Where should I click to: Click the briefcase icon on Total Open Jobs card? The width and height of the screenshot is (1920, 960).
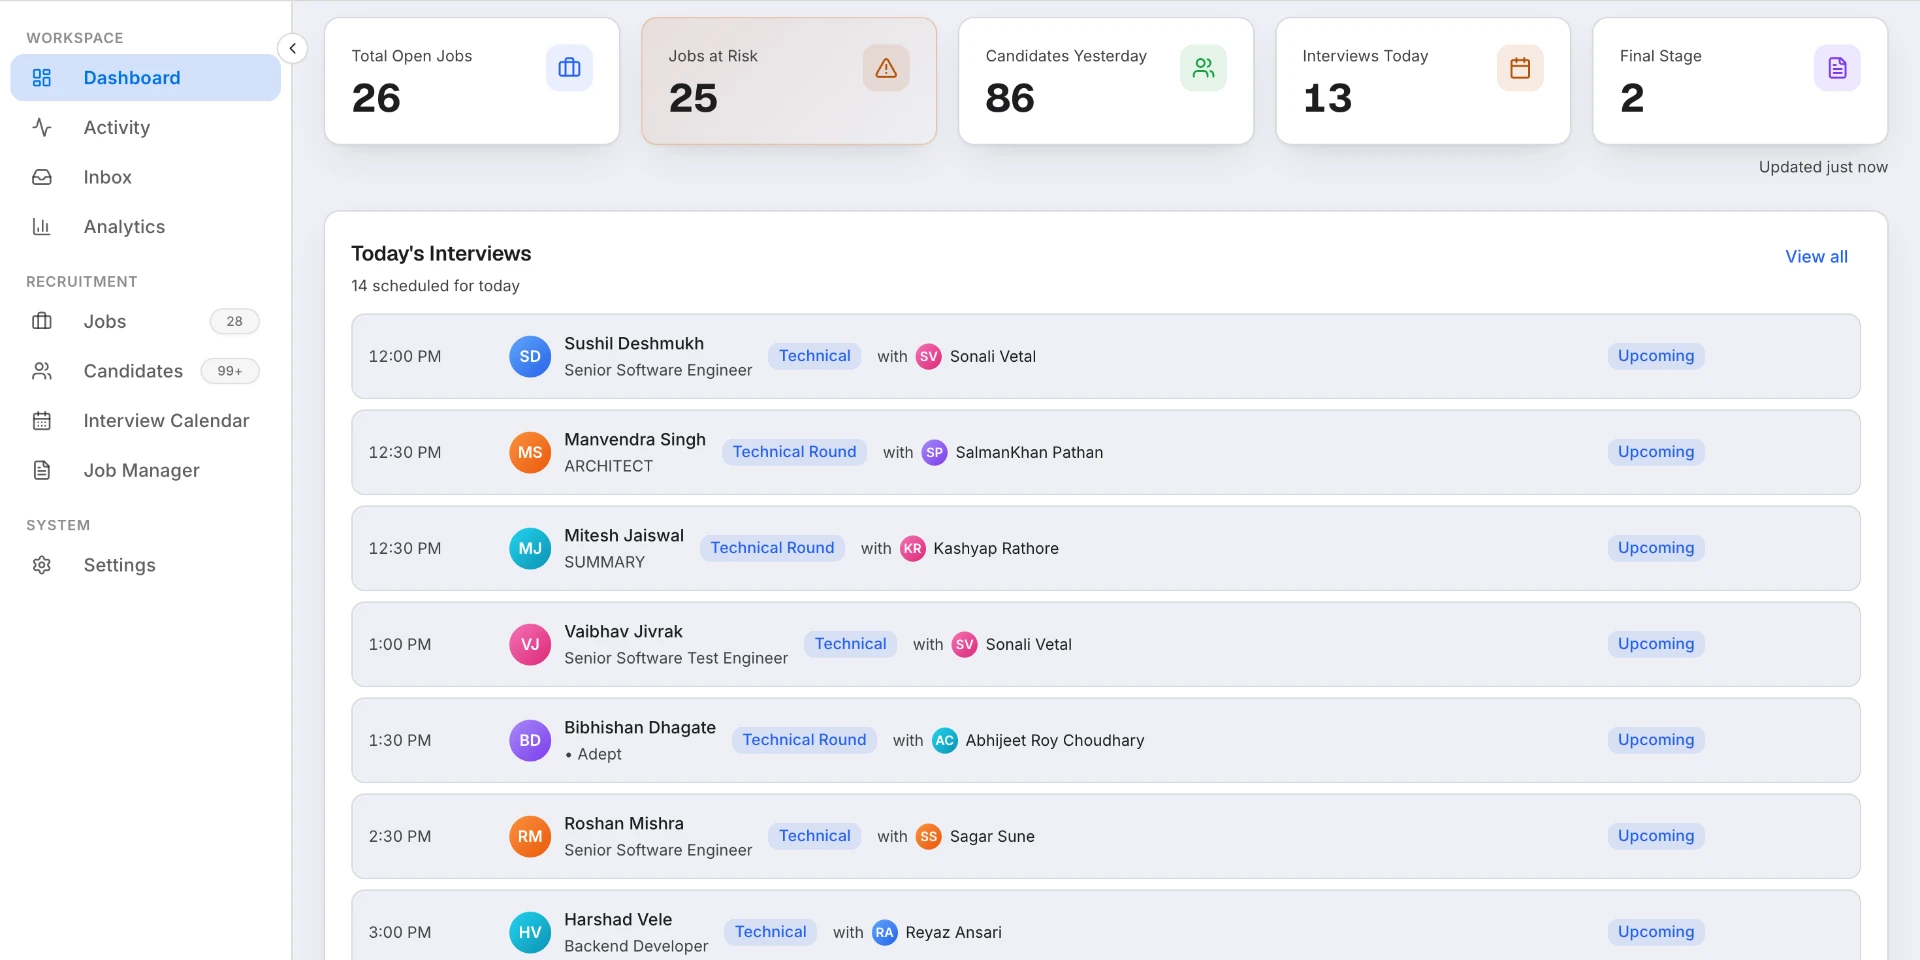[x=569, y=68]
